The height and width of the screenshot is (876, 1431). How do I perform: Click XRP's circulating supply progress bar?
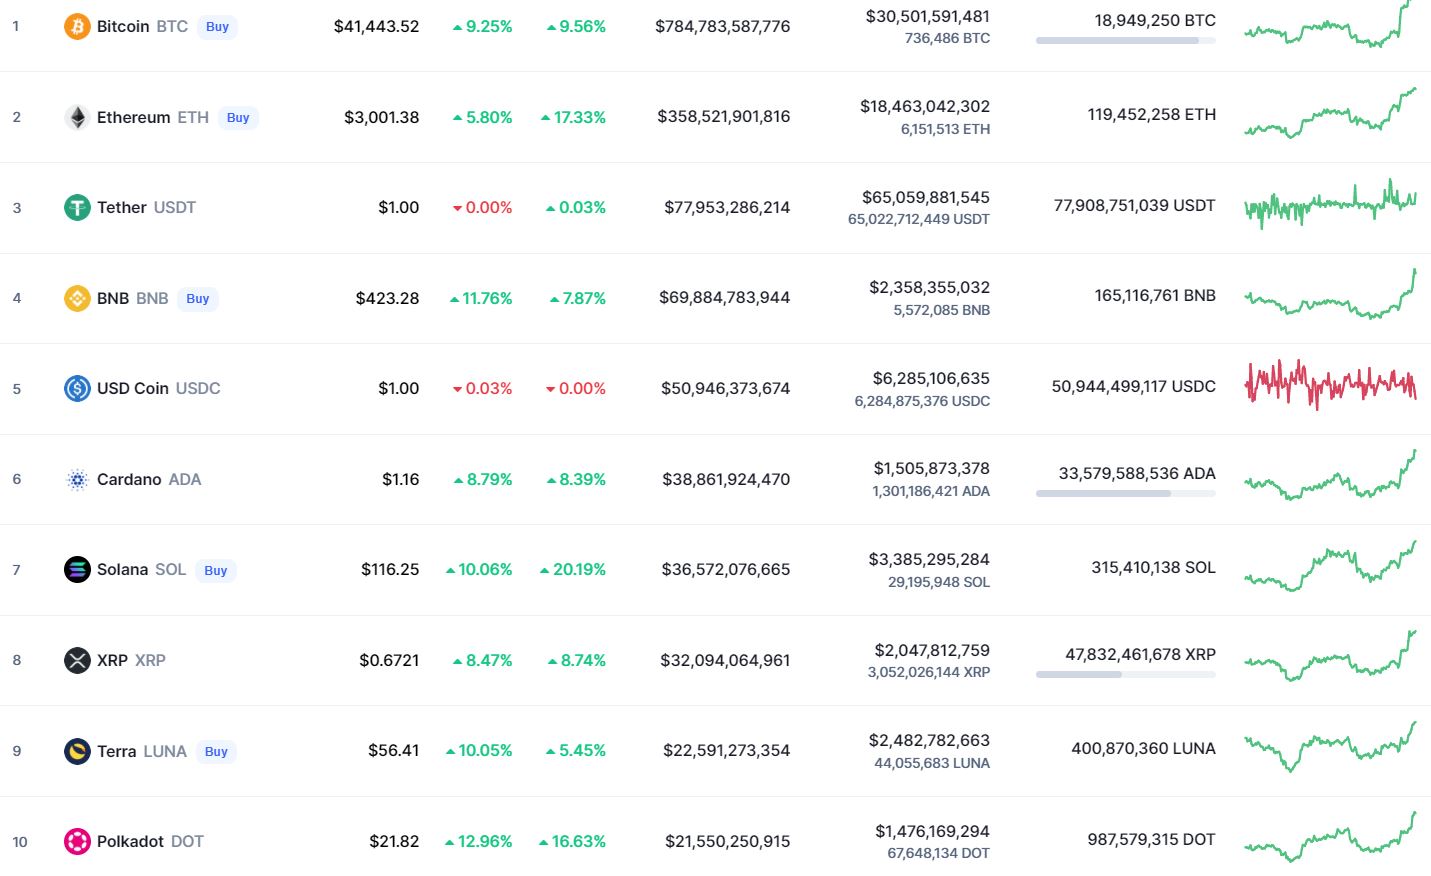click(1125, 675)
